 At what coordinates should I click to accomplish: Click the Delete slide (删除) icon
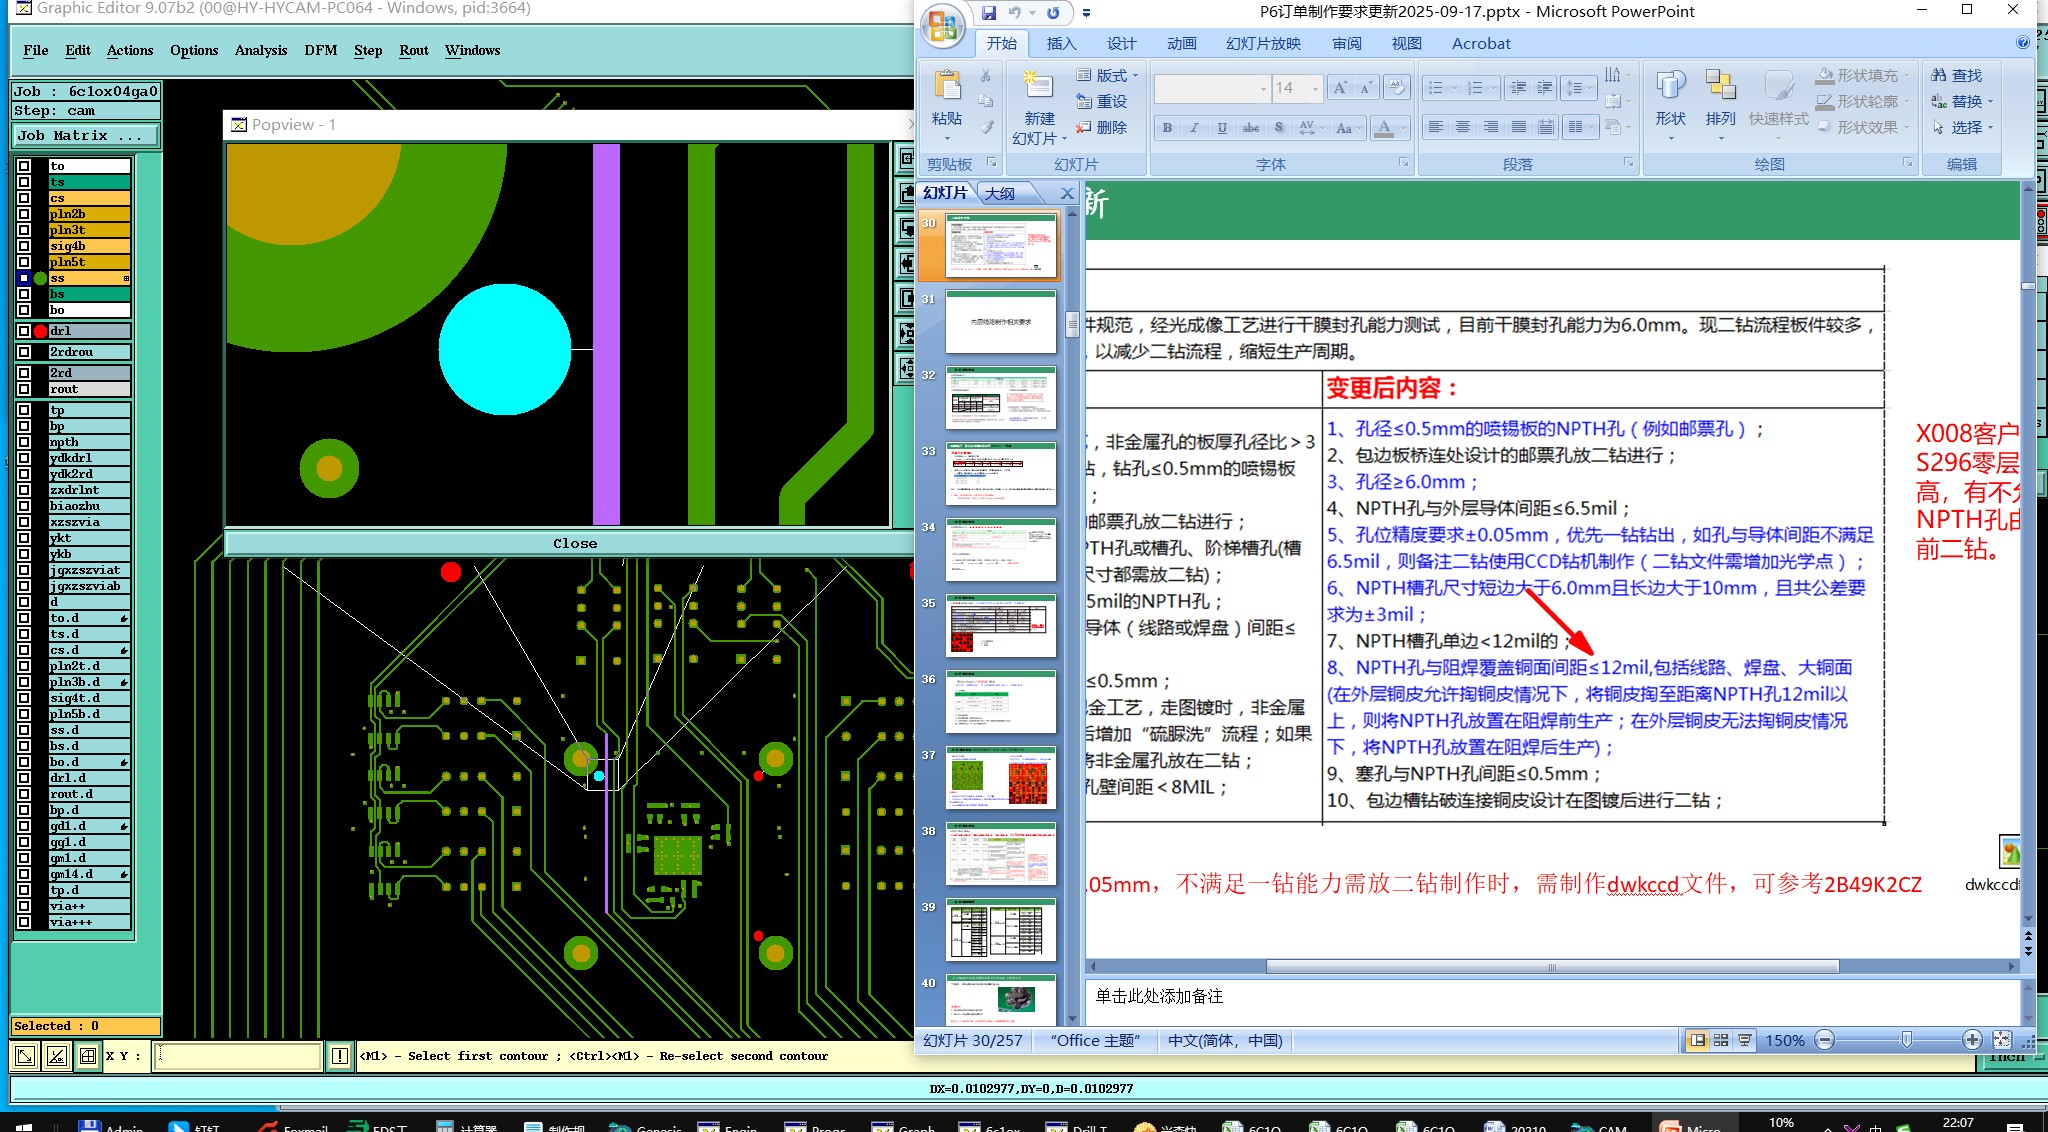point(1084,128)
